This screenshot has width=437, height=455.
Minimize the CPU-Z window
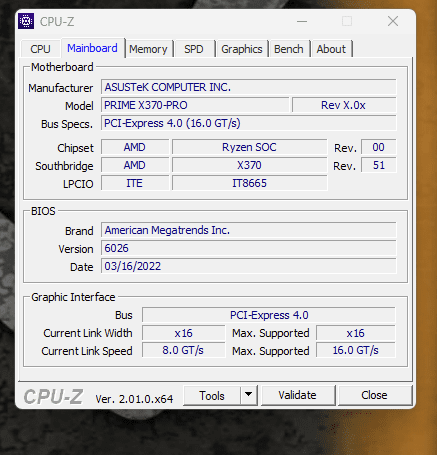302,22
